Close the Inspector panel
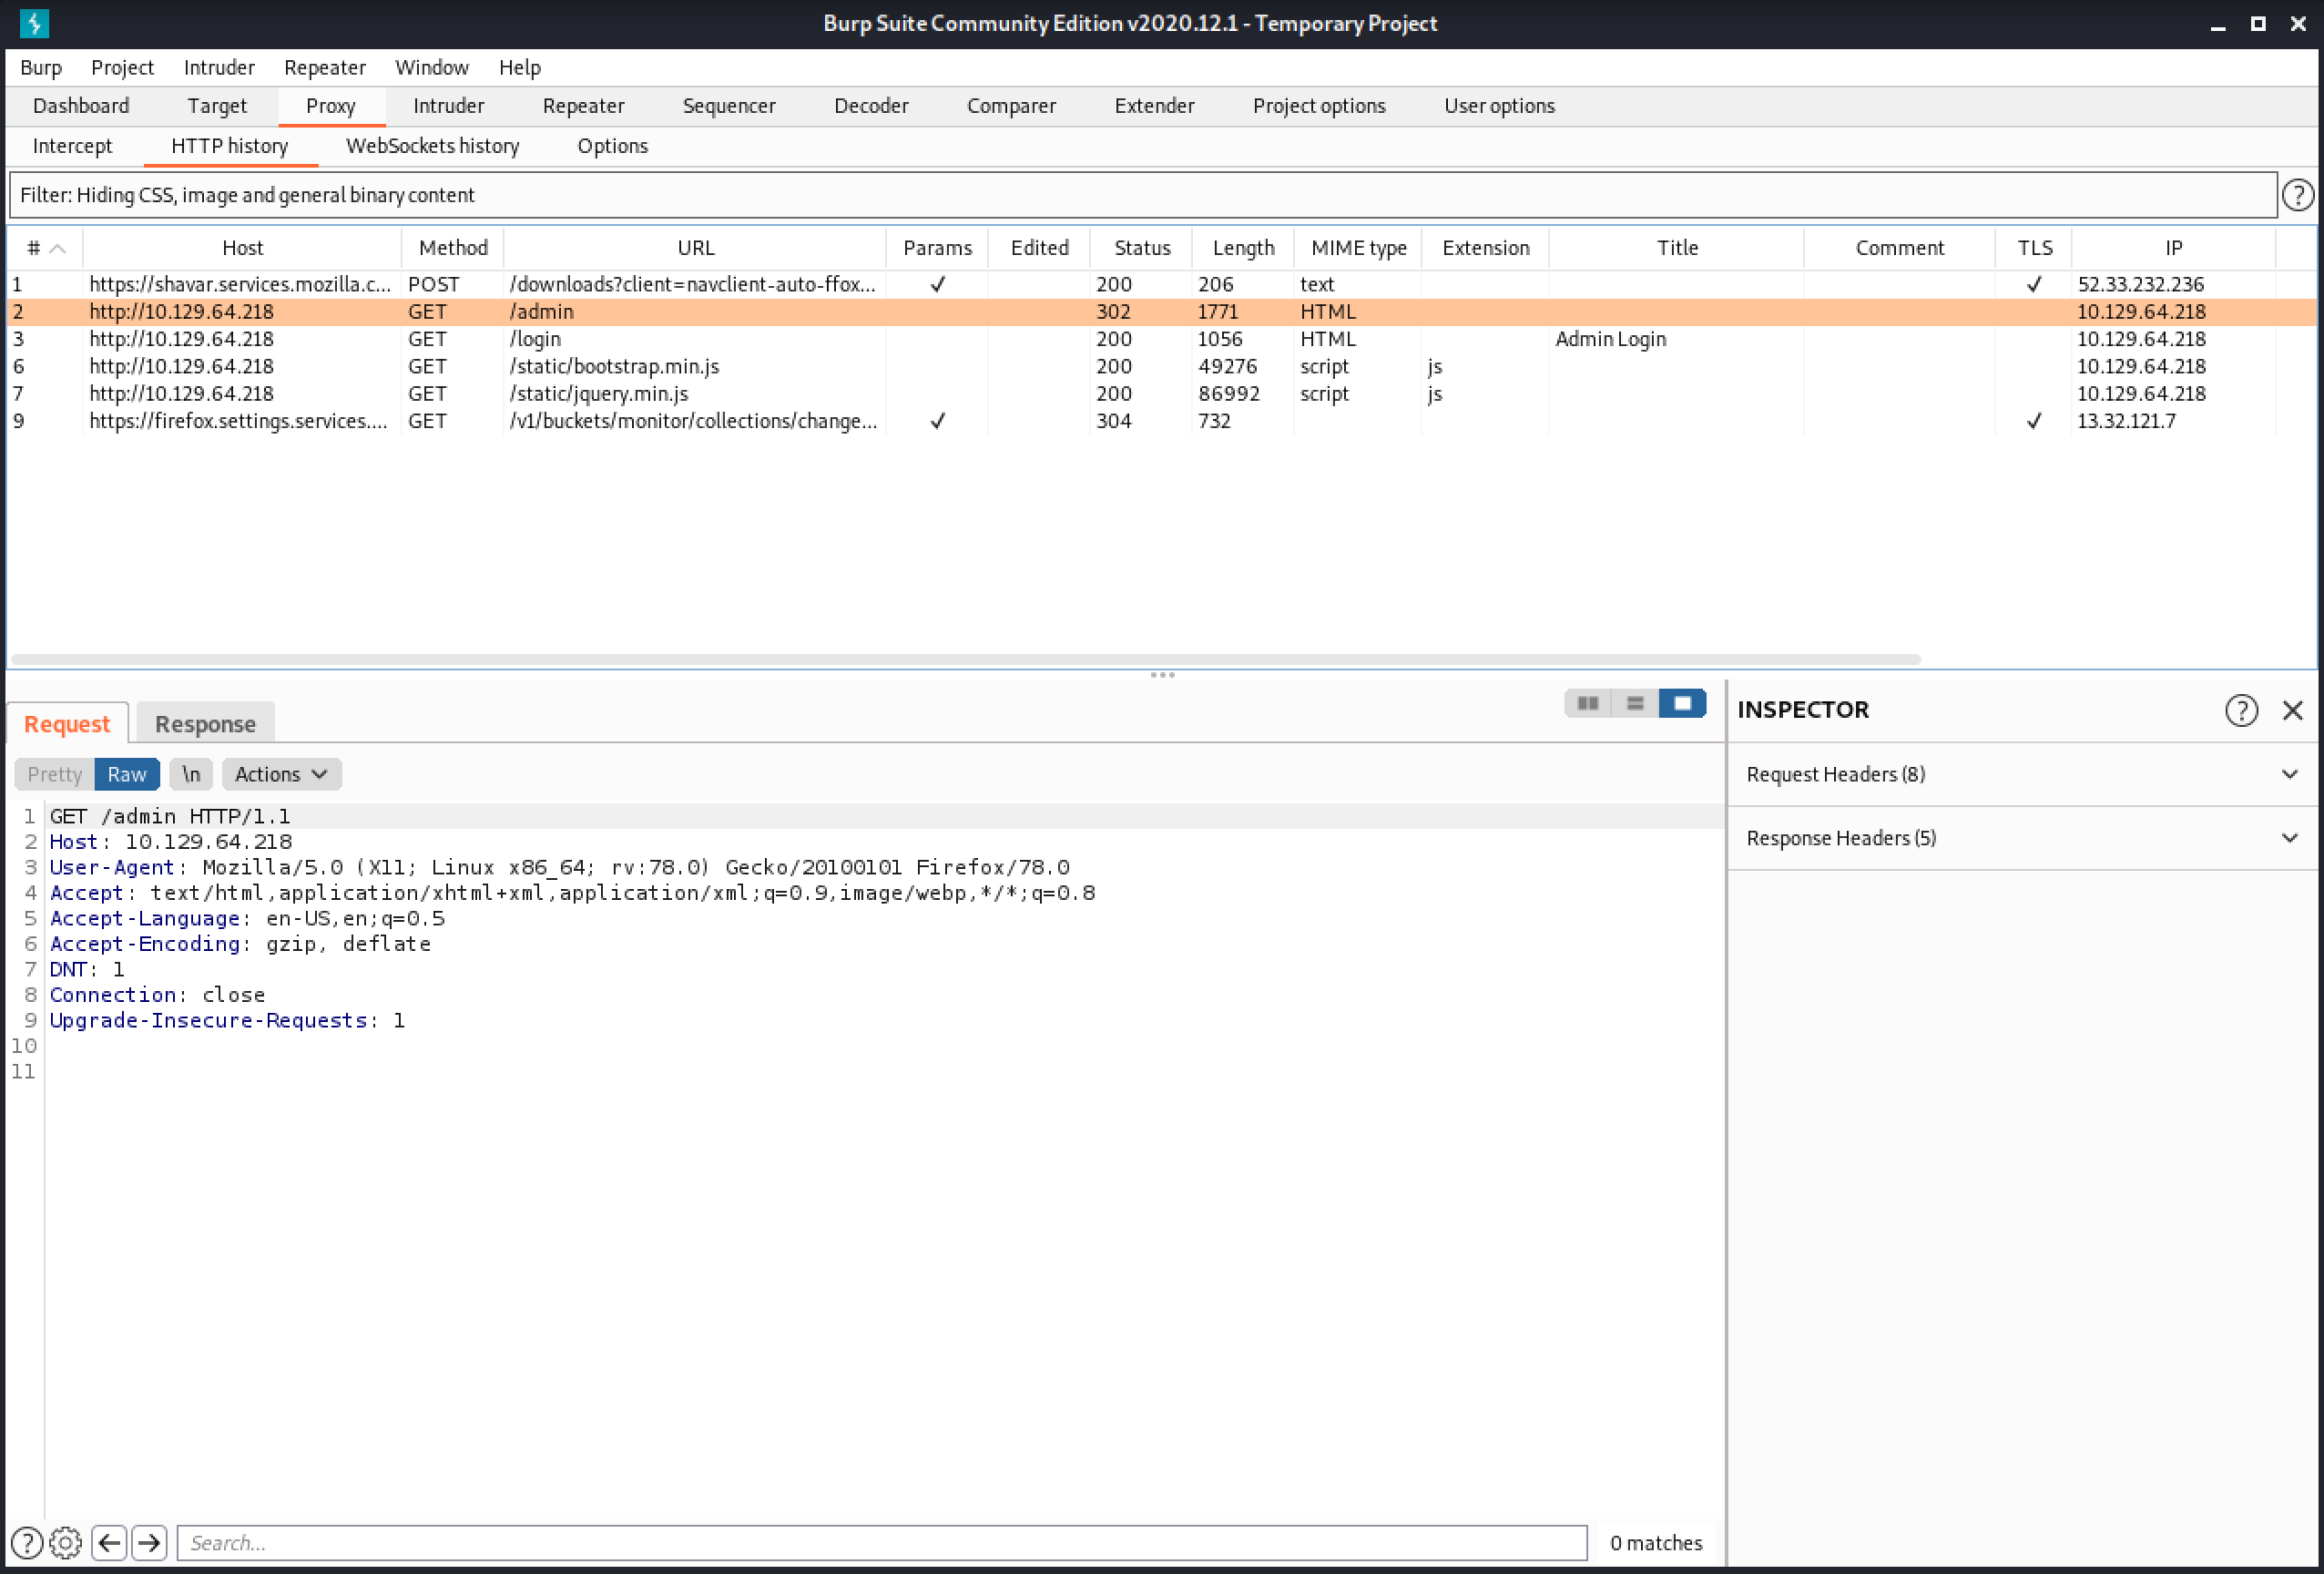The image size is (2324, 1574). [2293, 710]
